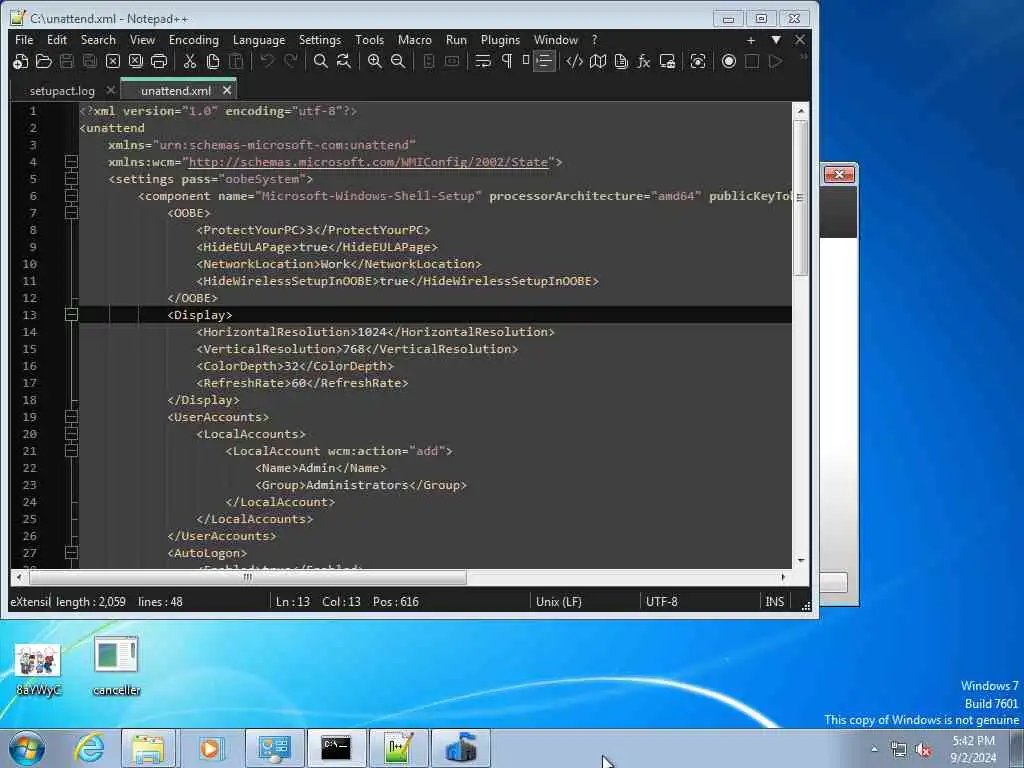Open Command Prompt from the taskbar
Screen dimensions: 1024x768
tap(336, 748)
